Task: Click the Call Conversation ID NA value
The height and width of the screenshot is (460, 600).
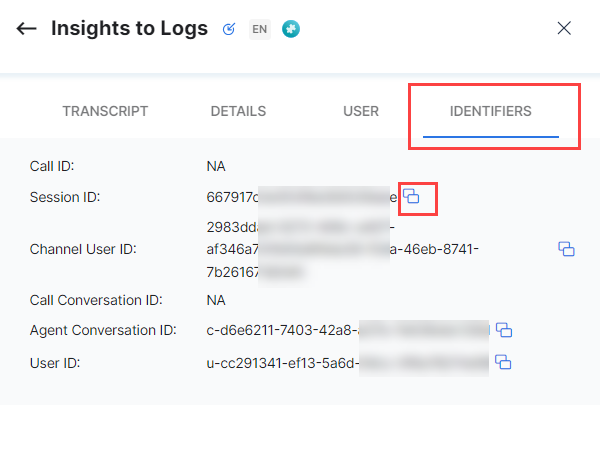Action: (x=216, y=299)
